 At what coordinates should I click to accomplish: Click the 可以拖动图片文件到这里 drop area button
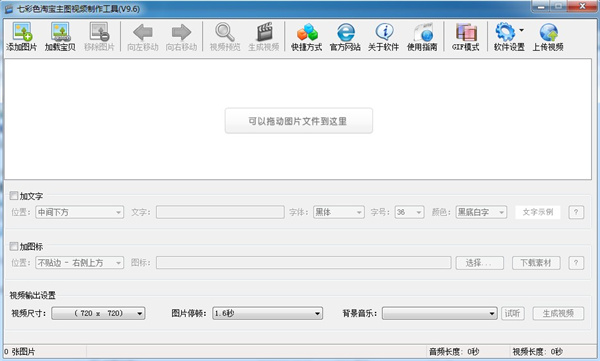click(x=298, y=121)
